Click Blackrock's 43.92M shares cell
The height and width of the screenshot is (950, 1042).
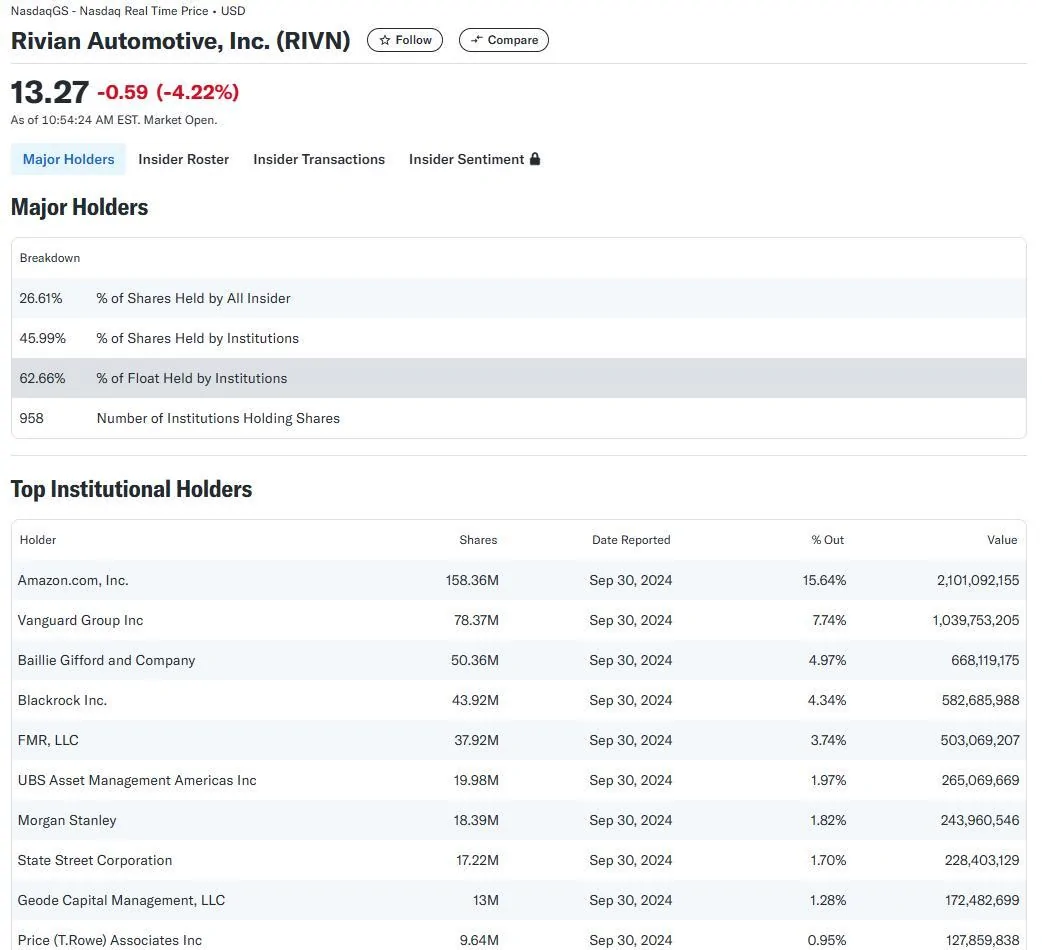pos(475,700)
